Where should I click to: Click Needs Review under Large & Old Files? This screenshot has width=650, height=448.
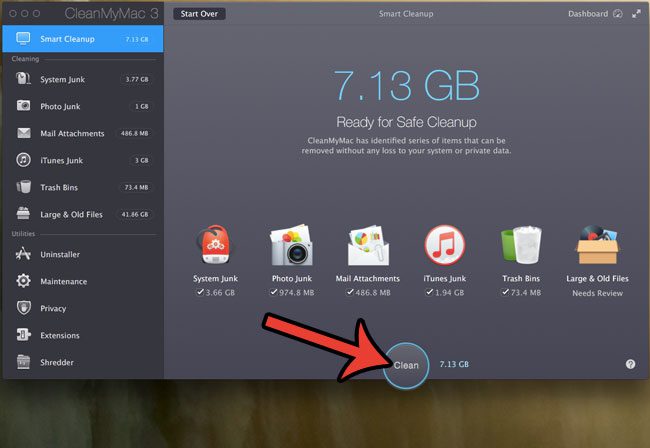click(x=597, y=293)
